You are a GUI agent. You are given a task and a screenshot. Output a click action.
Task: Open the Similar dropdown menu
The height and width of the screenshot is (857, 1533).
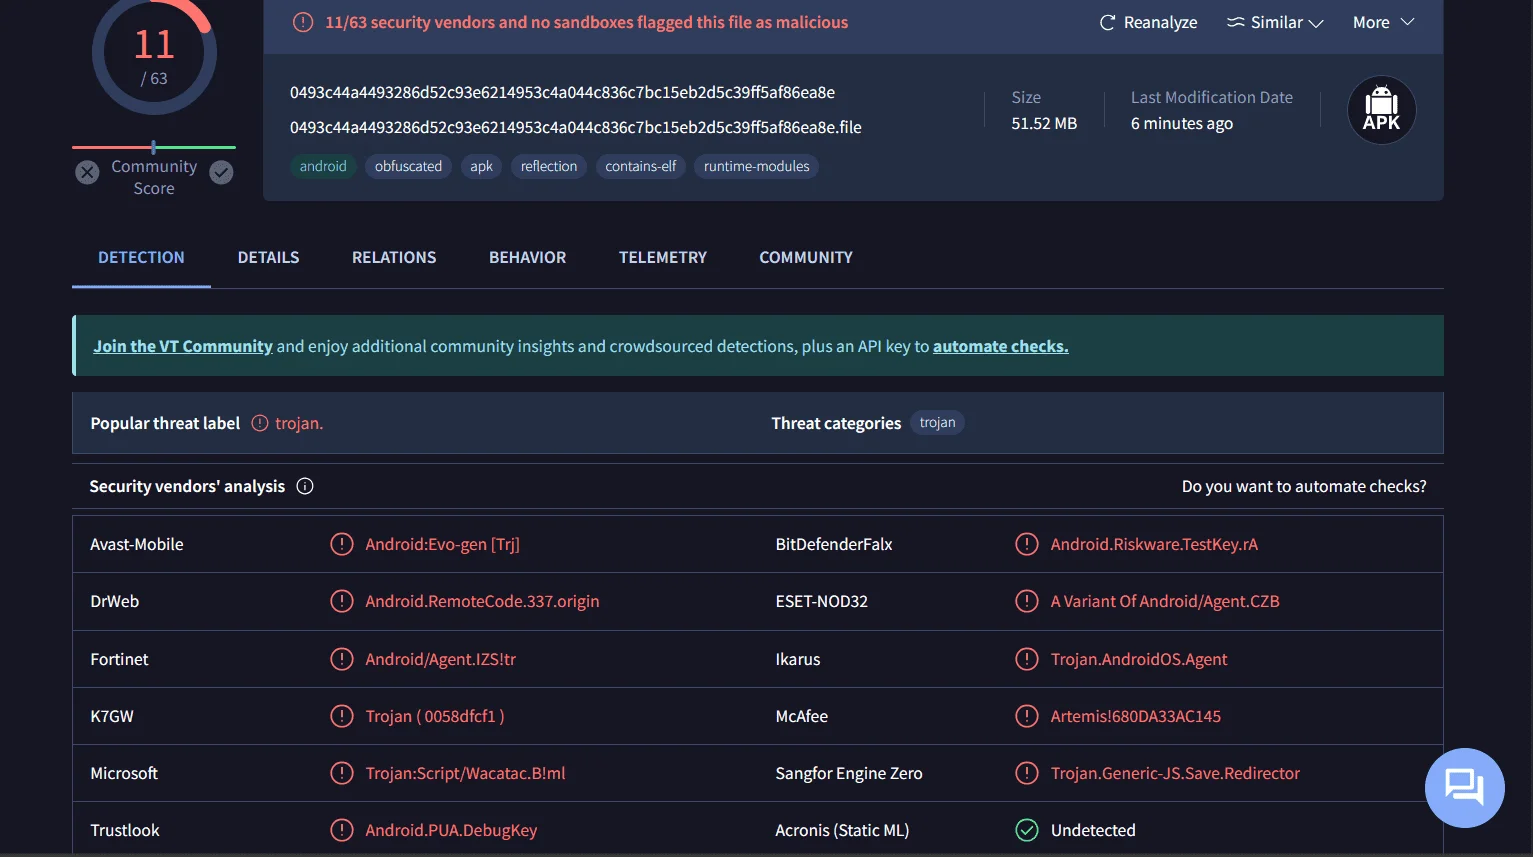click(1275, 22)
